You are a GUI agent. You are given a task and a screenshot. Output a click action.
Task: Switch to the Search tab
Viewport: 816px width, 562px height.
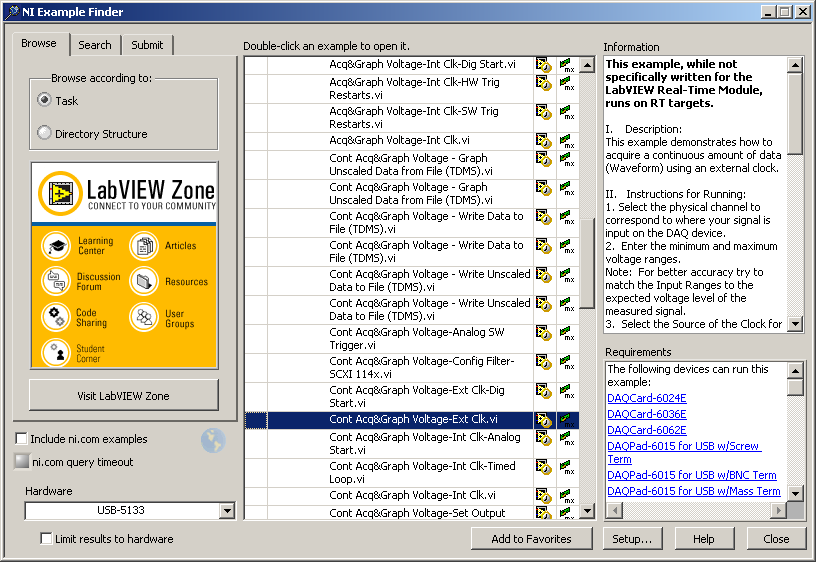[x=95, y=45]
